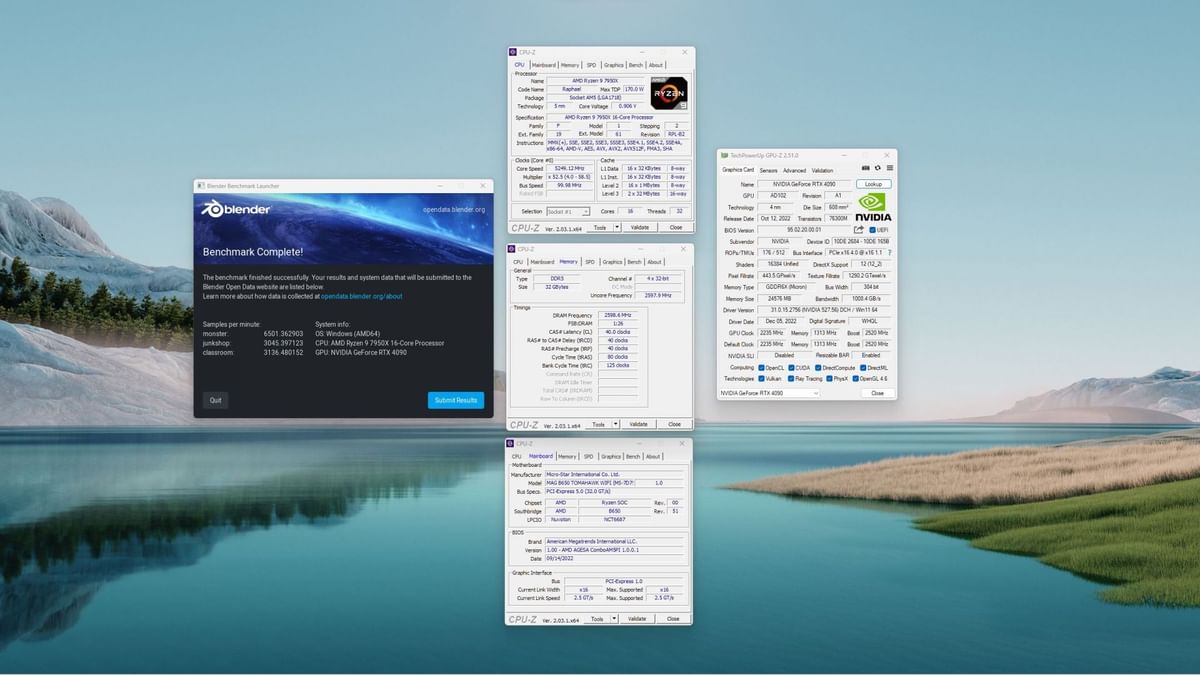1200x675 pixels.
Task: Click the Bus Interface question mark icon
Action: [x=889, y=253]
